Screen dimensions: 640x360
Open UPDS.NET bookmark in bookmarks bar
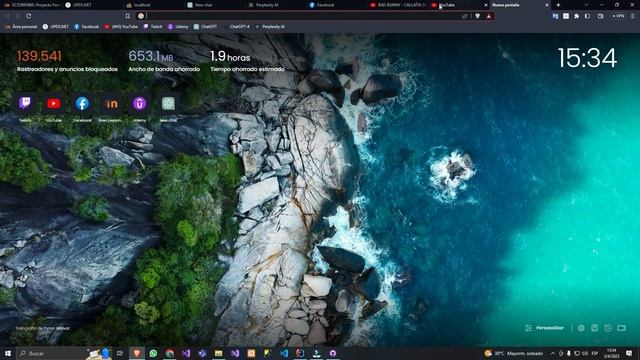pos(56,27)
